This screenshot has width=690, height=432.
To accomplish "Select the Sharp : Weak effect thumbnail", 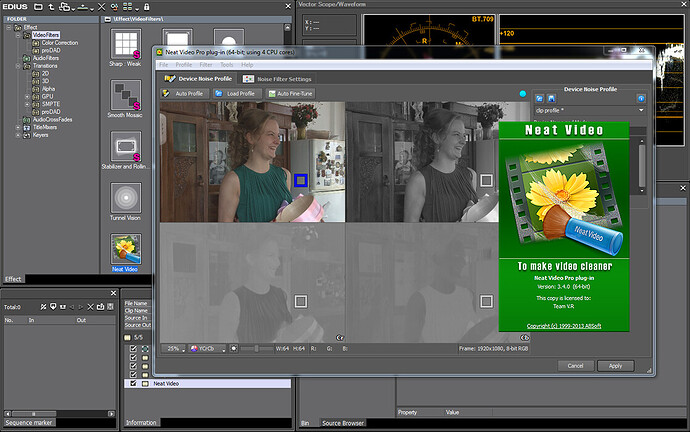I will coord(126,44).
